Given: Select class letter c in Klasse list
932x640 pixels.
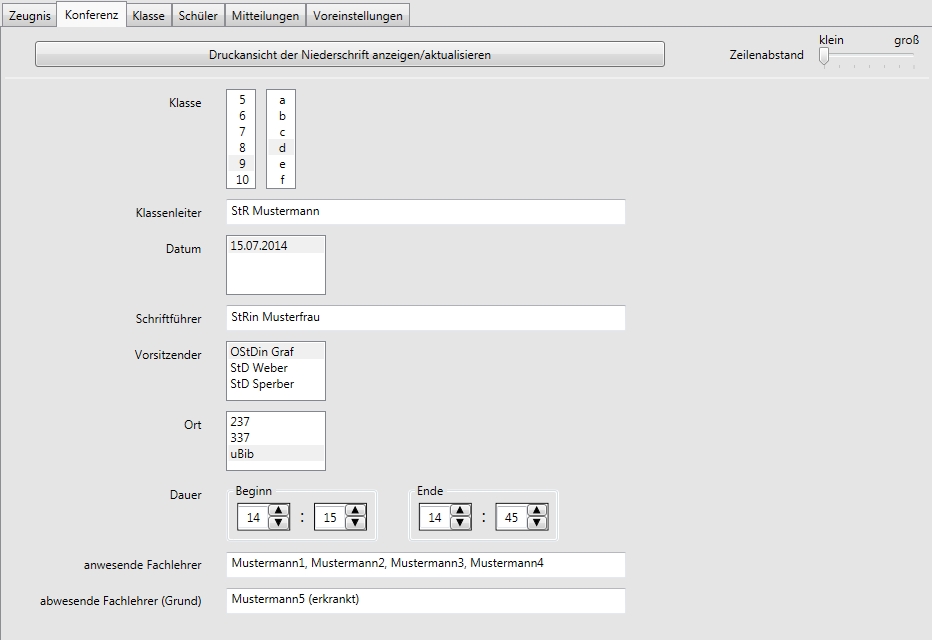Looking at the screenshot, I should click(x=282, y=132).
